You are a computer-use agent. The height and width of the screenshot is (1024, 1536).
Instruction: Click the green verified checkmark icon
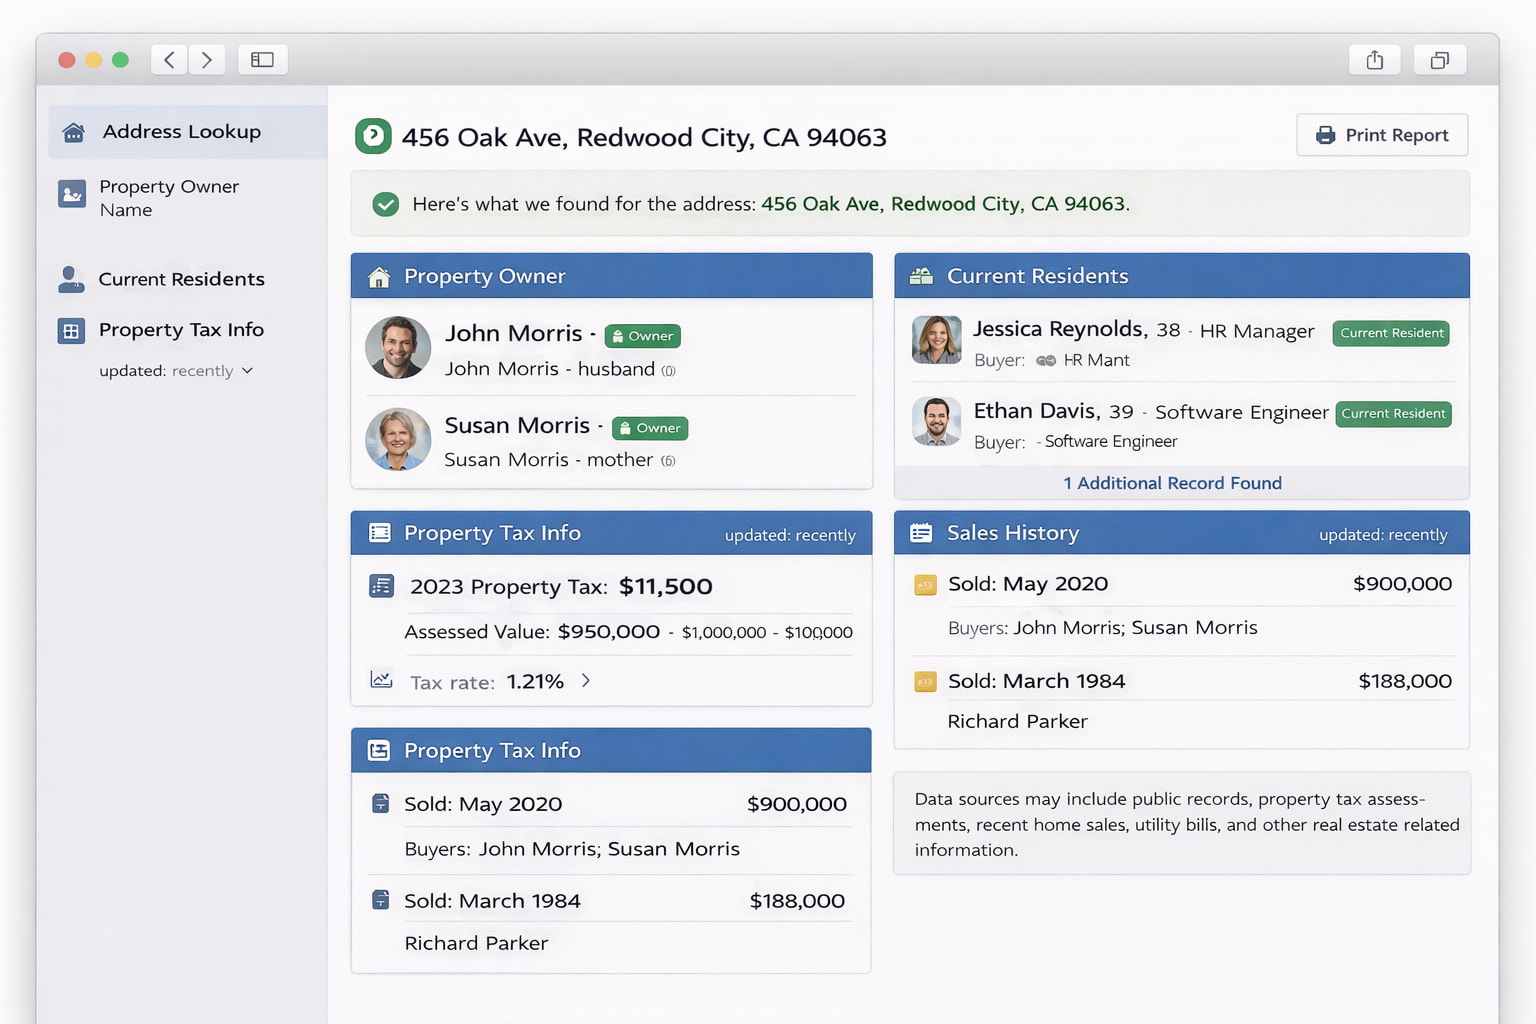tap(385, 204)
